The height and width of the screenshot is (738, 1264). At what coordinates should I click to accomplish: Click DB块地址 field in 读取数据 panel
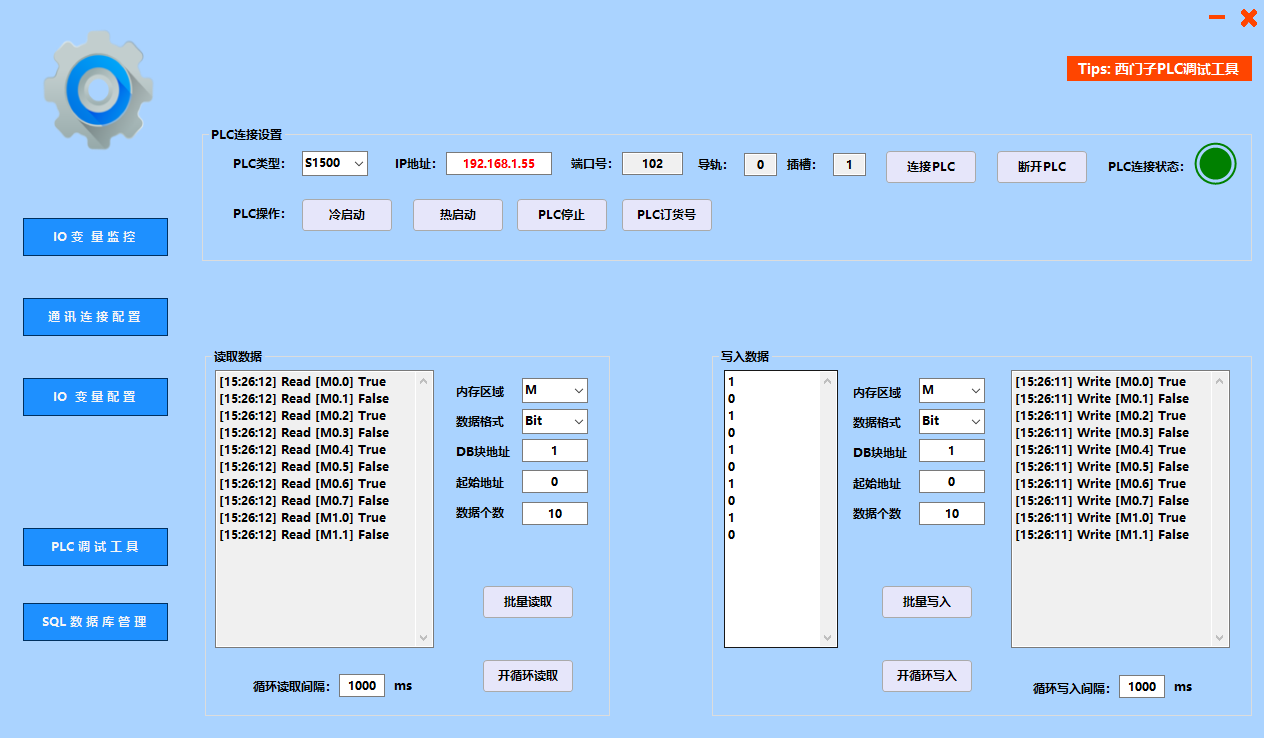555,451
